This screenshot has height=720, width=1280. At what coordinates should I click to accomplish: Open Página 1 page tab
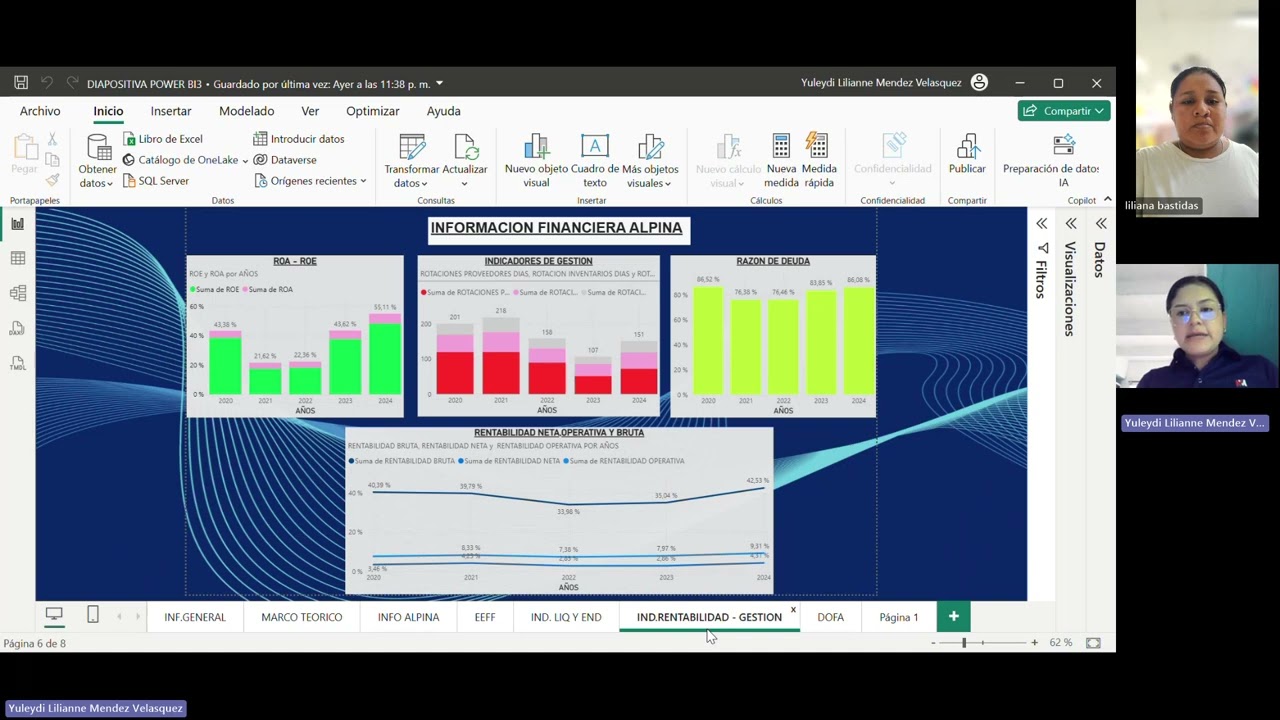[898, 617]
